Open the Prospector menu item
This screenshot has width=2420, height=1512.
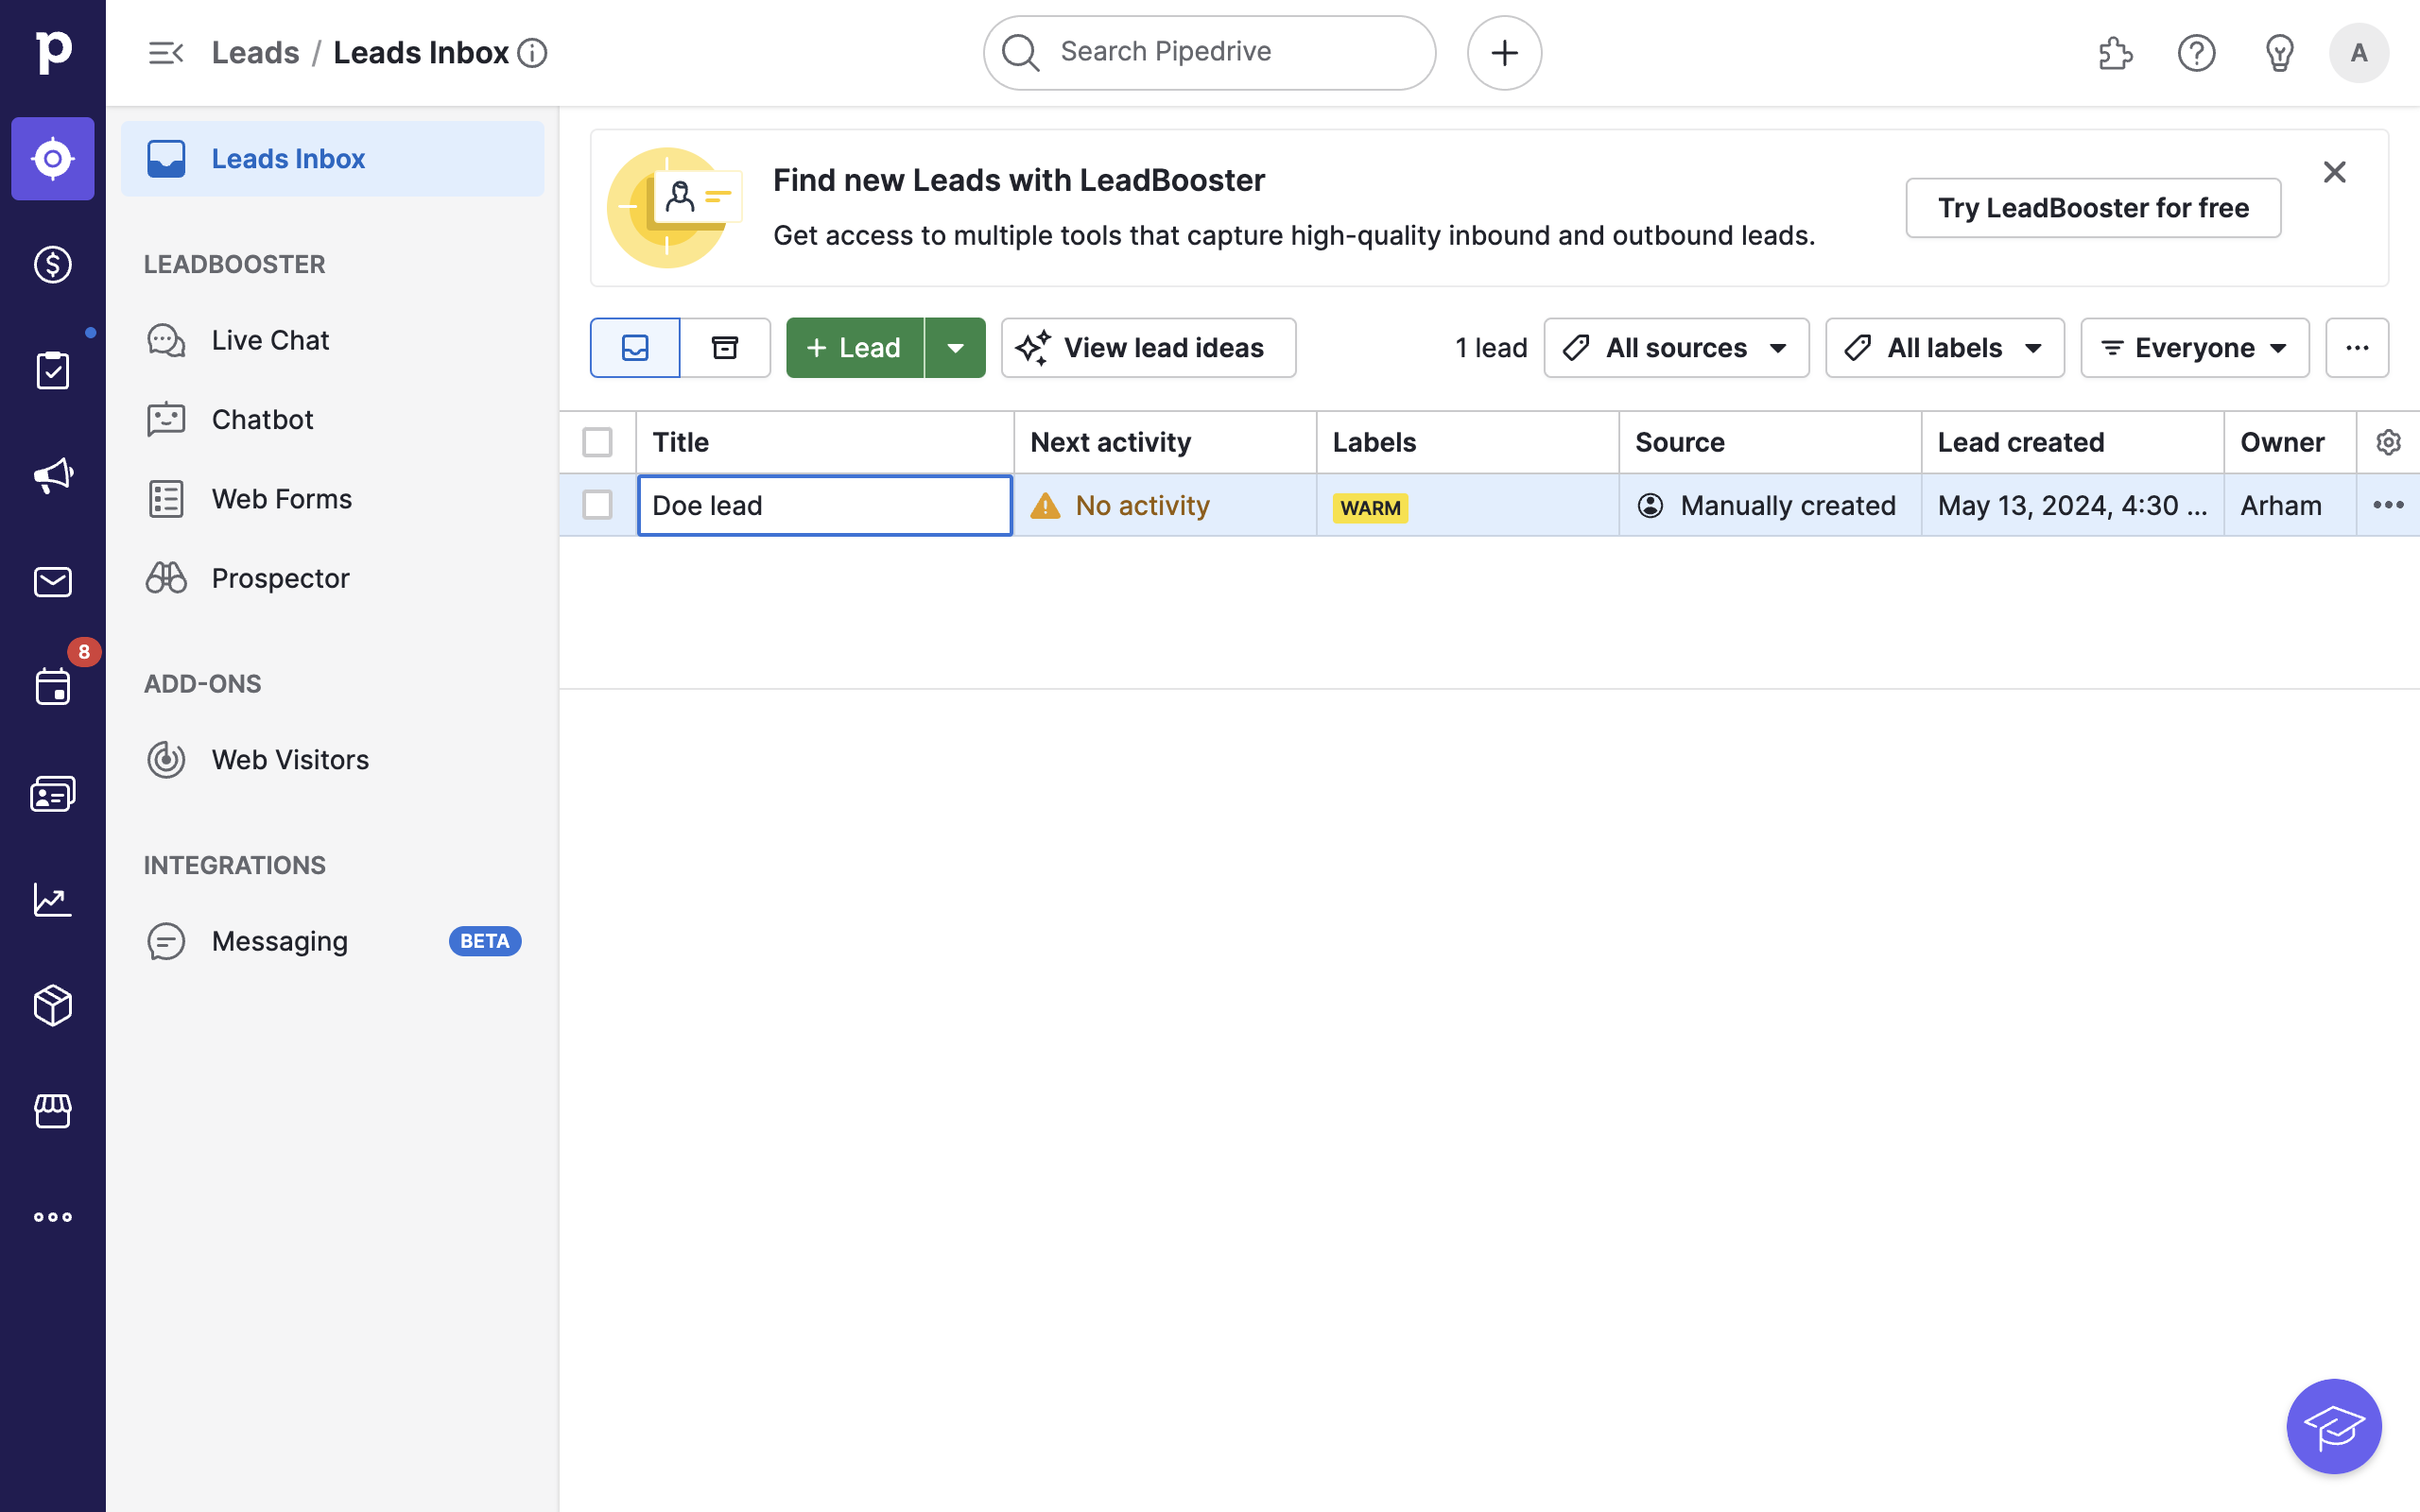(332, 578)
